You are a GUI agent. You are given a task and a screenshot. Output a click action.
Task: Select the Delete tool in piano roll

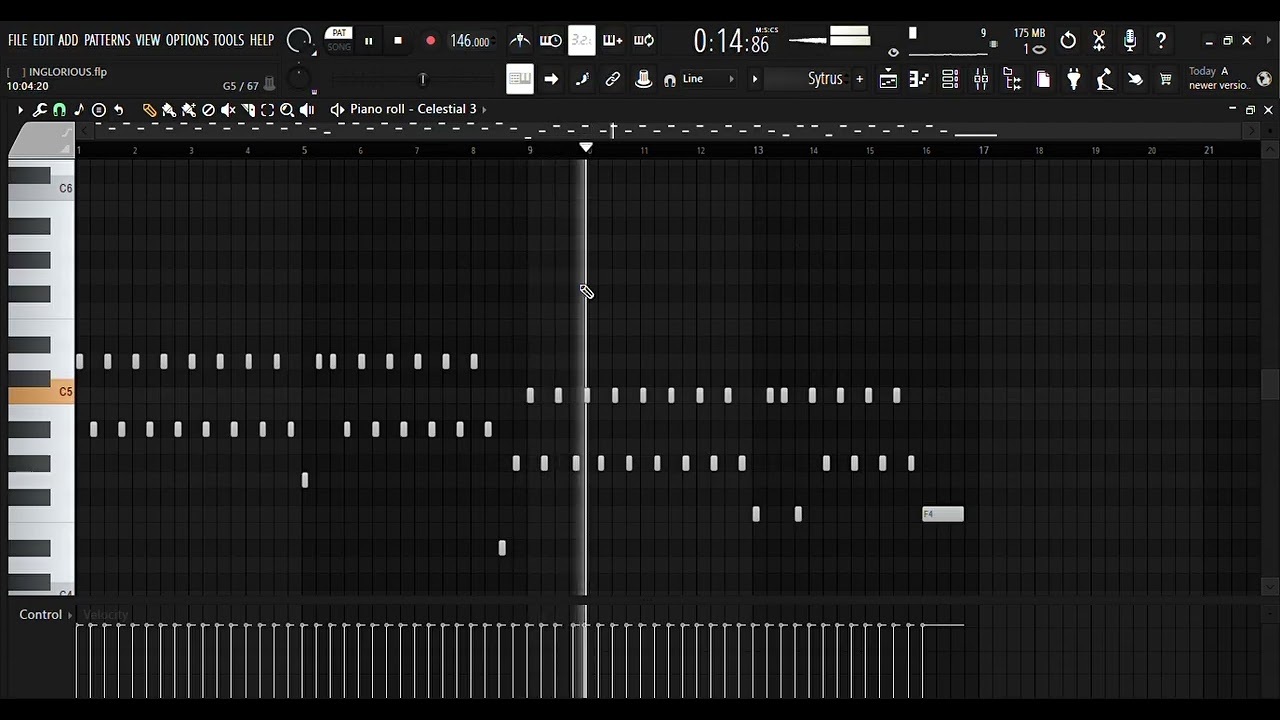pos(208,110)
